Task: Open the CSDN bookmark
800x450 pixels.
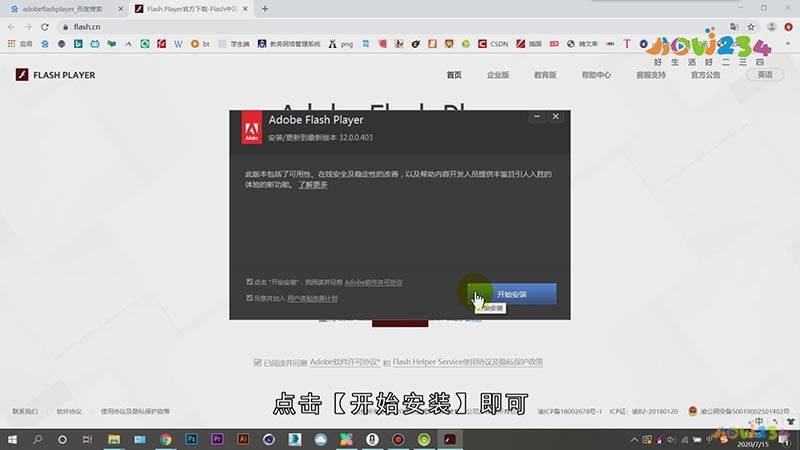Action: pyautogui.click(x=493, y=44)
